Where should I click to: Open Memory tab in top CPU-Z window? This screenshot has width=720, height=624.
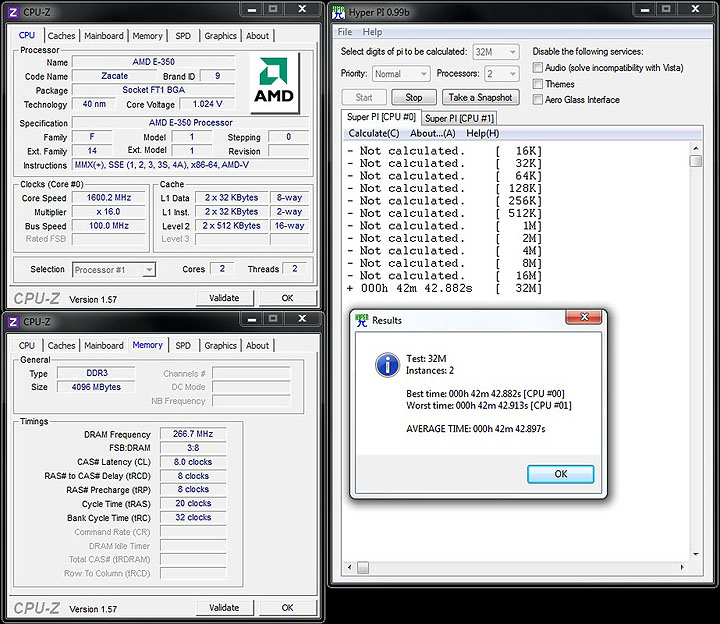147,36
